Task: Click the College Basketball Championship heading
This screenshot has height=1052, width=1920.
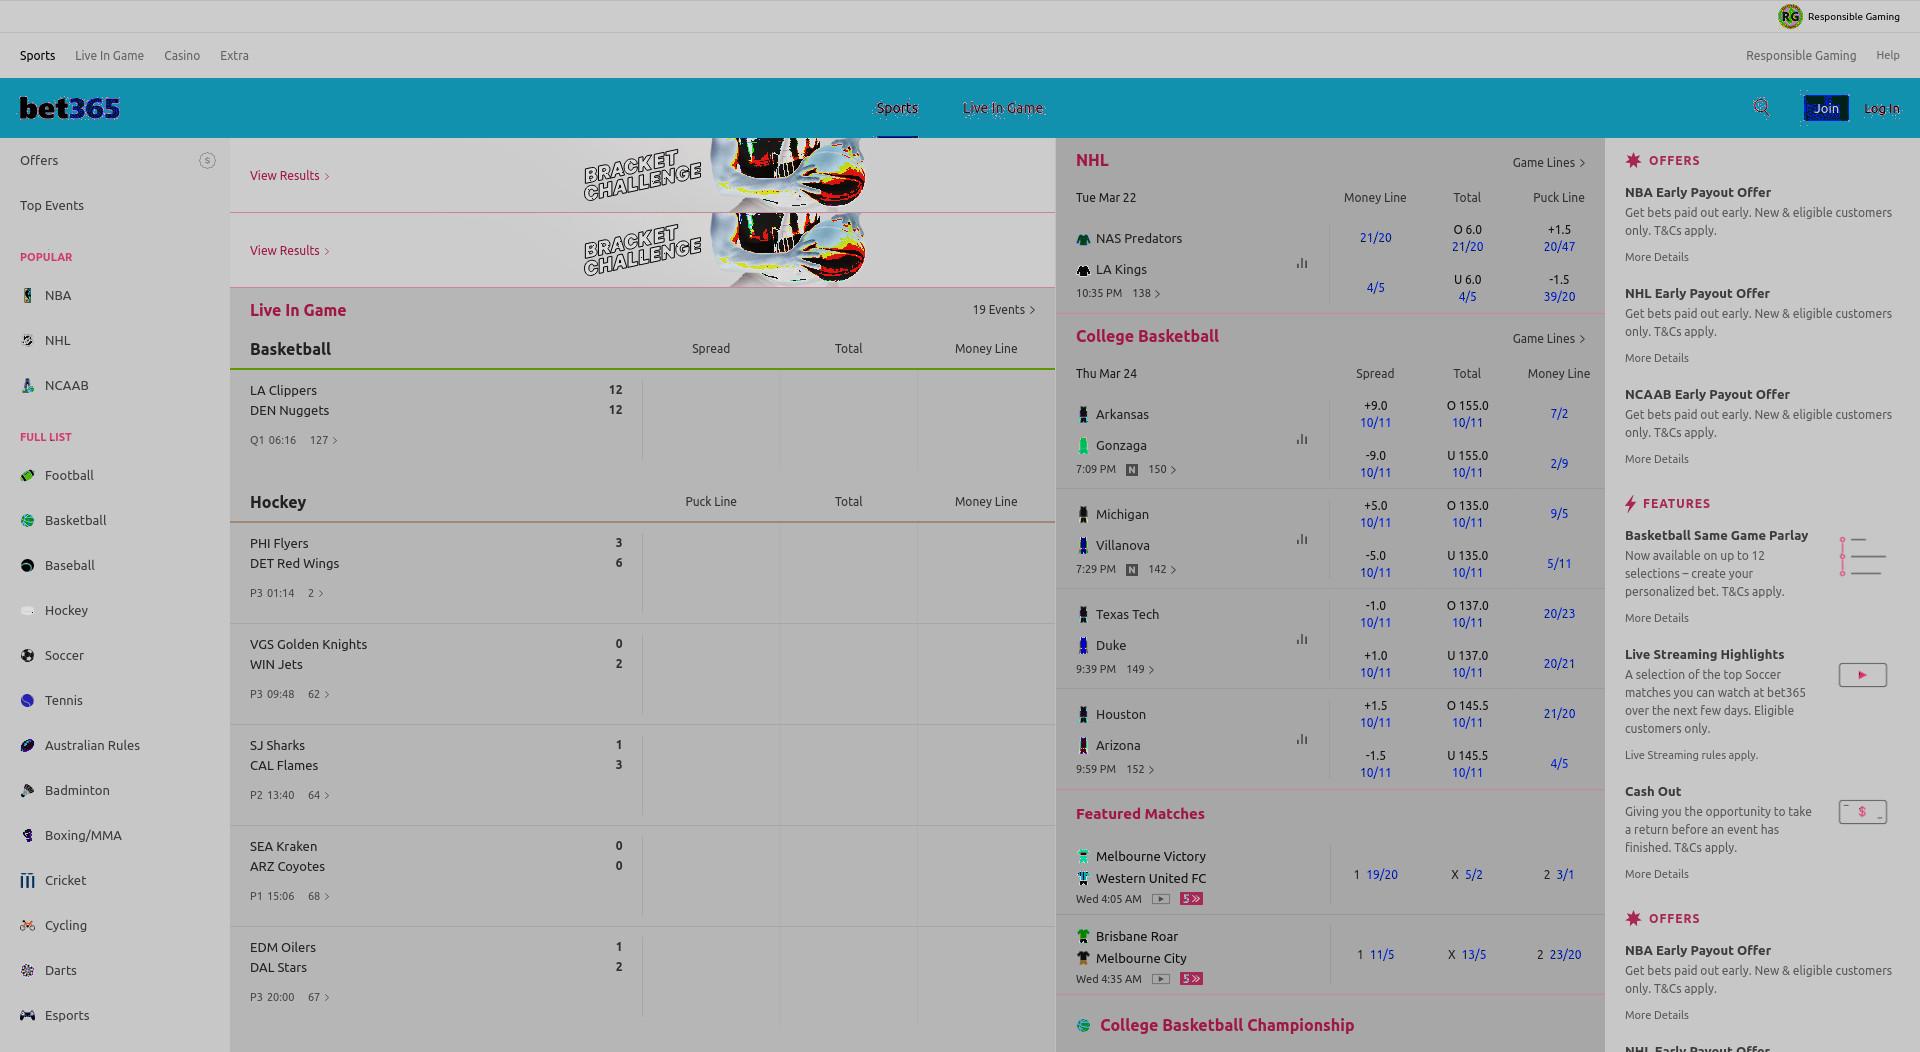Action: click(x=1227, y=1025)
